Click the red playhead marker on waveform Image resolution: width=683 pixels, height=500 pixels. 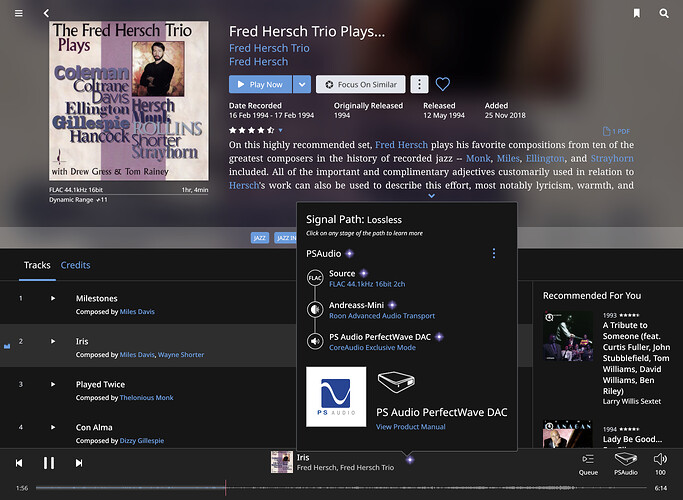(x=225, y=488)
